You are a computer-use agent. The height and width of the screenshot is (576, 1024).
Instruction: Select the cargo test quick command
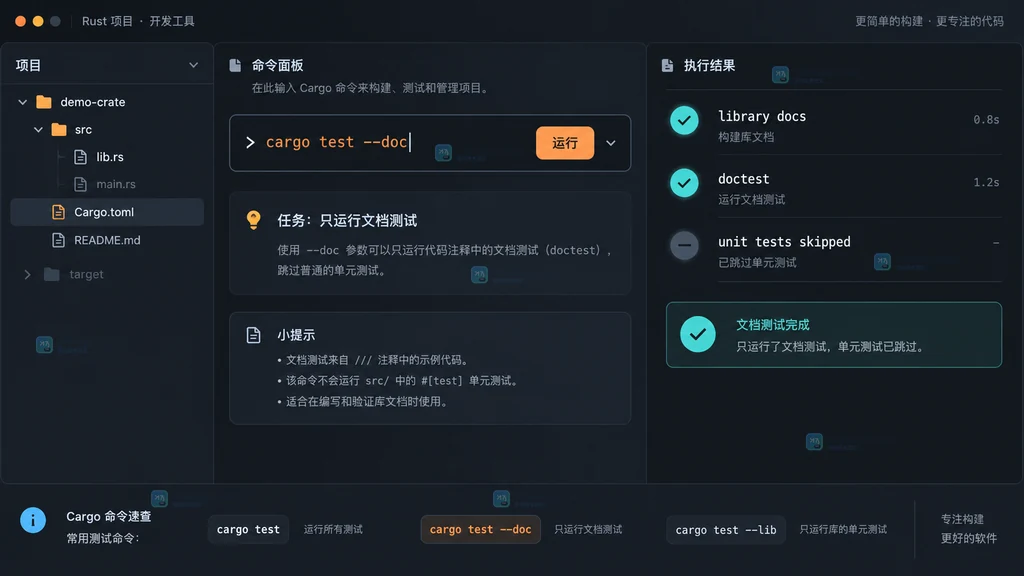[248, 530]
